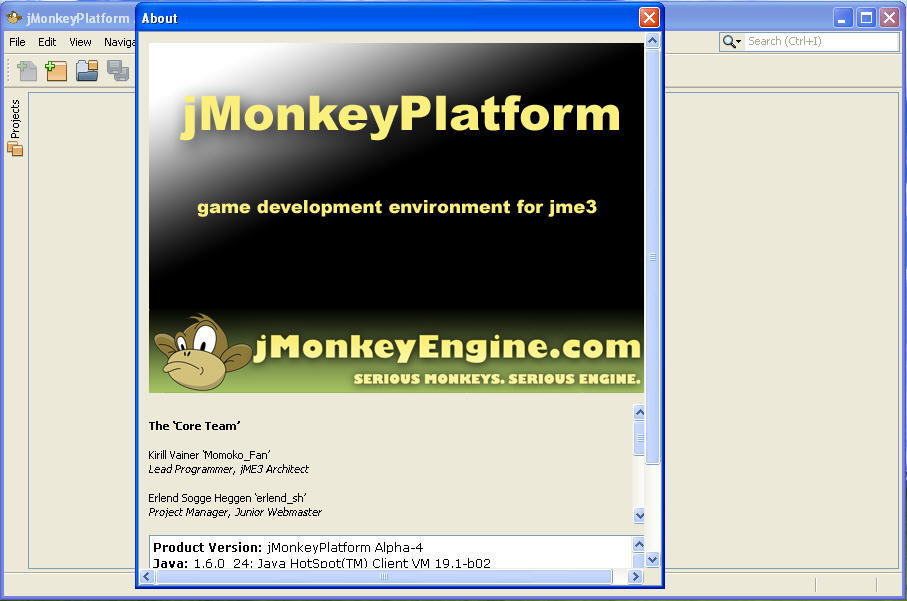Click the name Kirill Vainer 'Momoko_Fan'
This screenshot has height=601, width=907.
tap(209, 455)
